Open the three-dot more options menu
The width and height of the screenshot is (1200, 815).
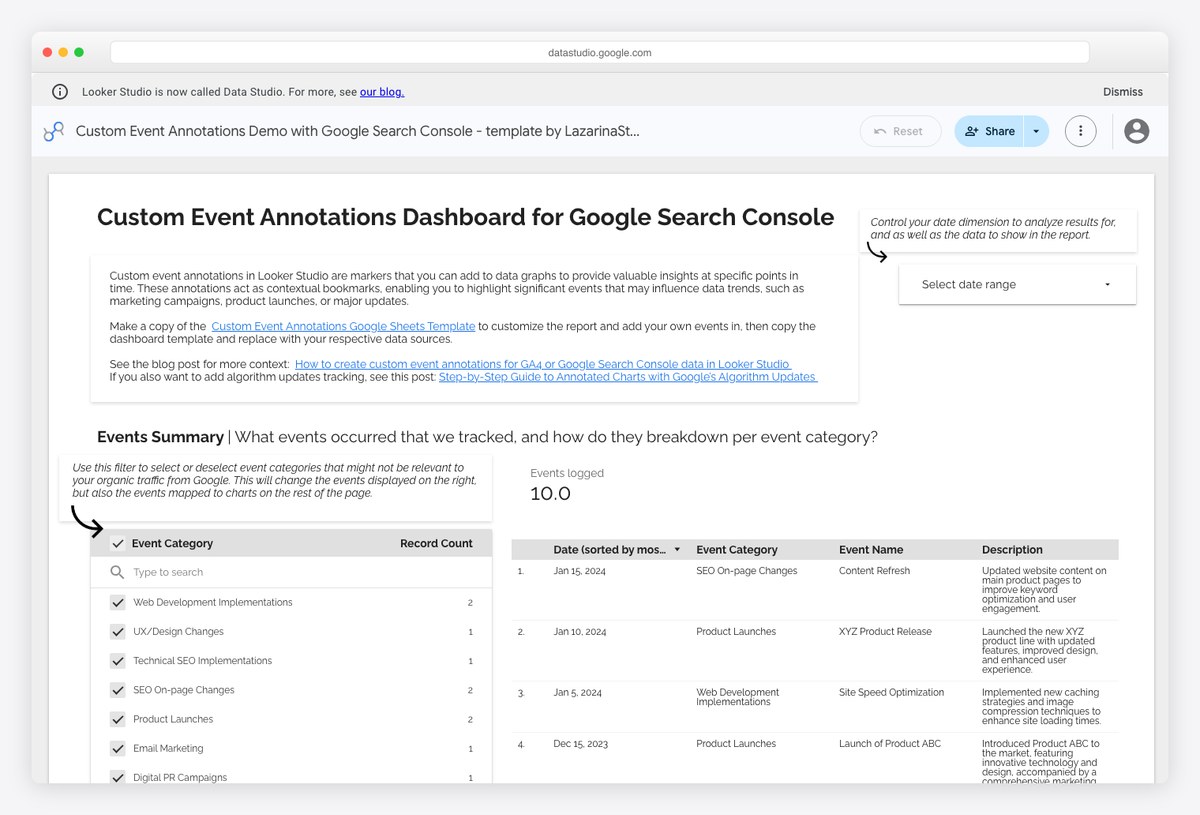click(x=1080, y=131)
